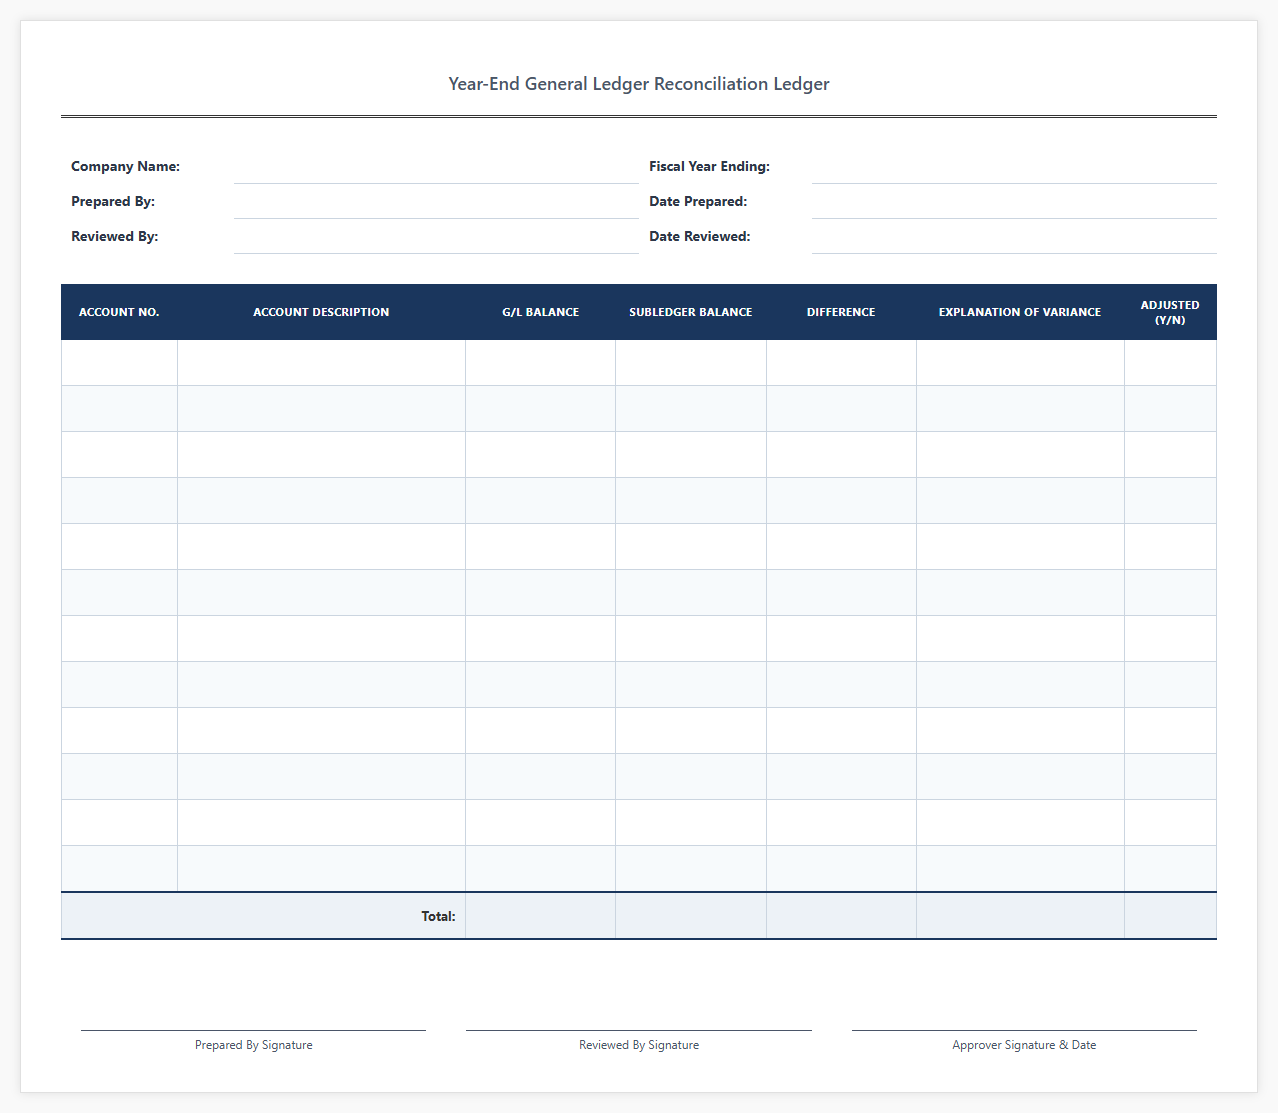1278x1113 pixels.
Task: Click the Date Reviewed: label
Action: (x=699, y=237)
